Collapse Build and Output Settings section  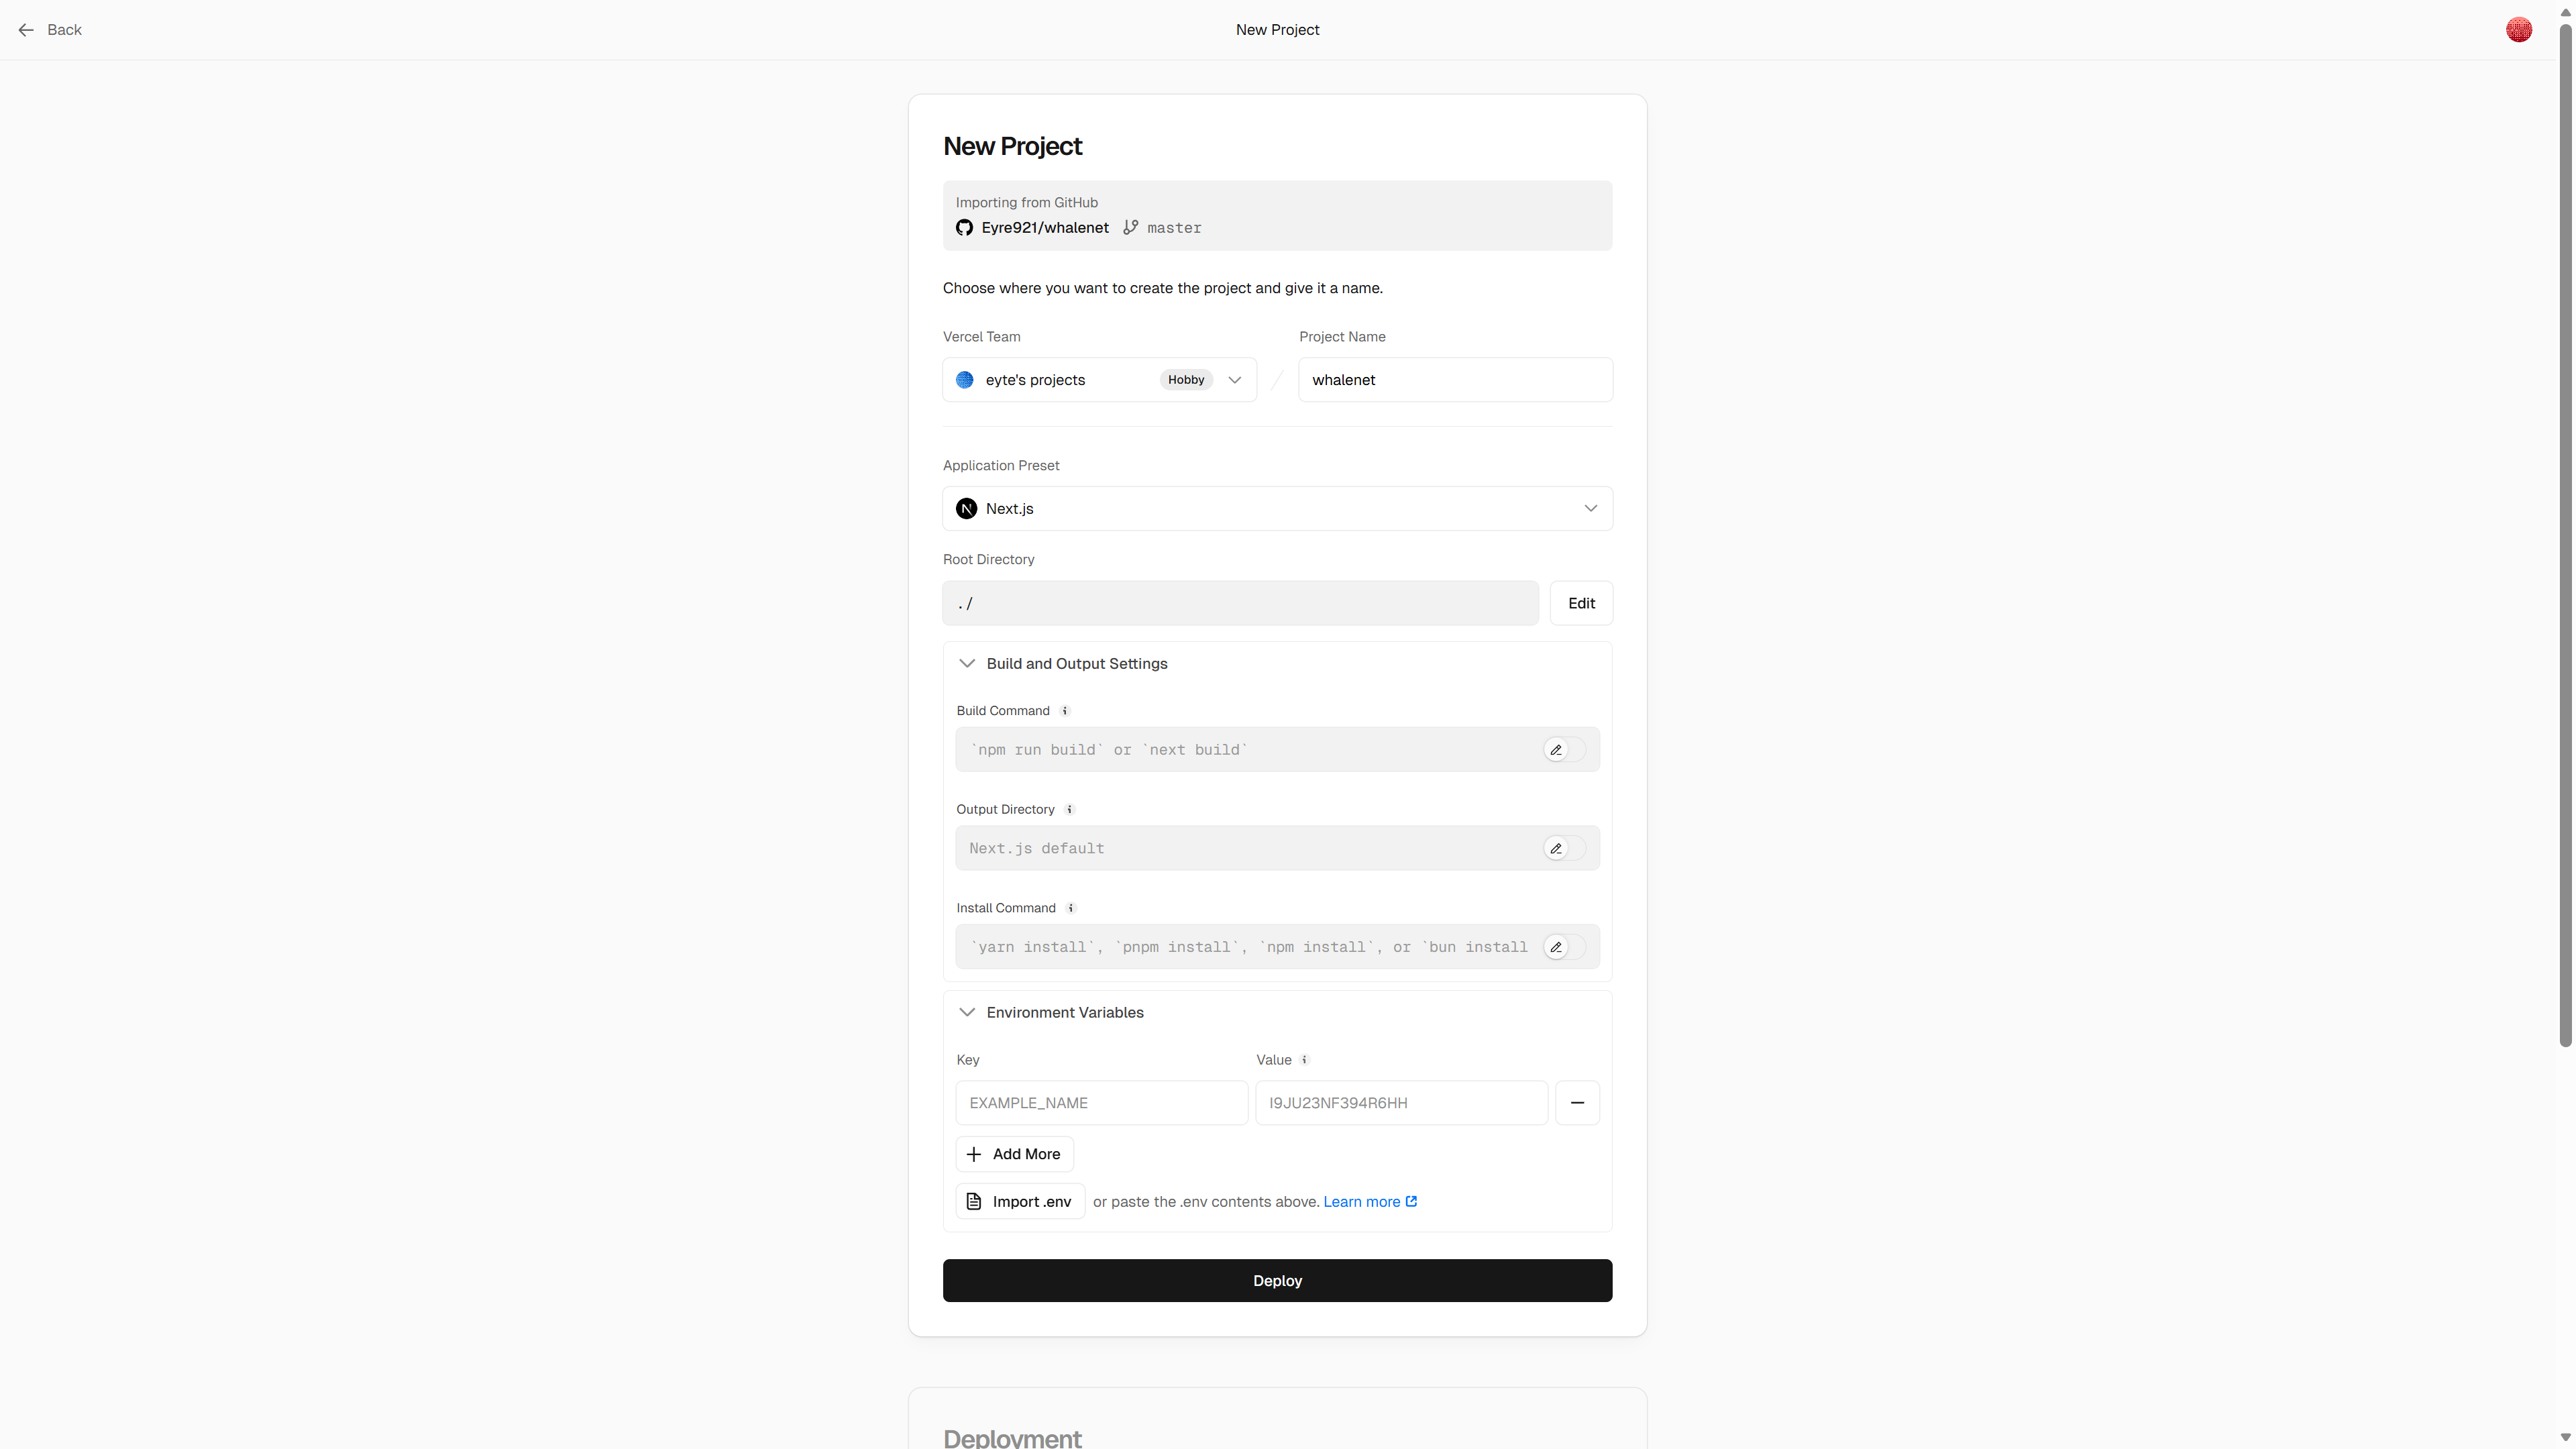1076,664
